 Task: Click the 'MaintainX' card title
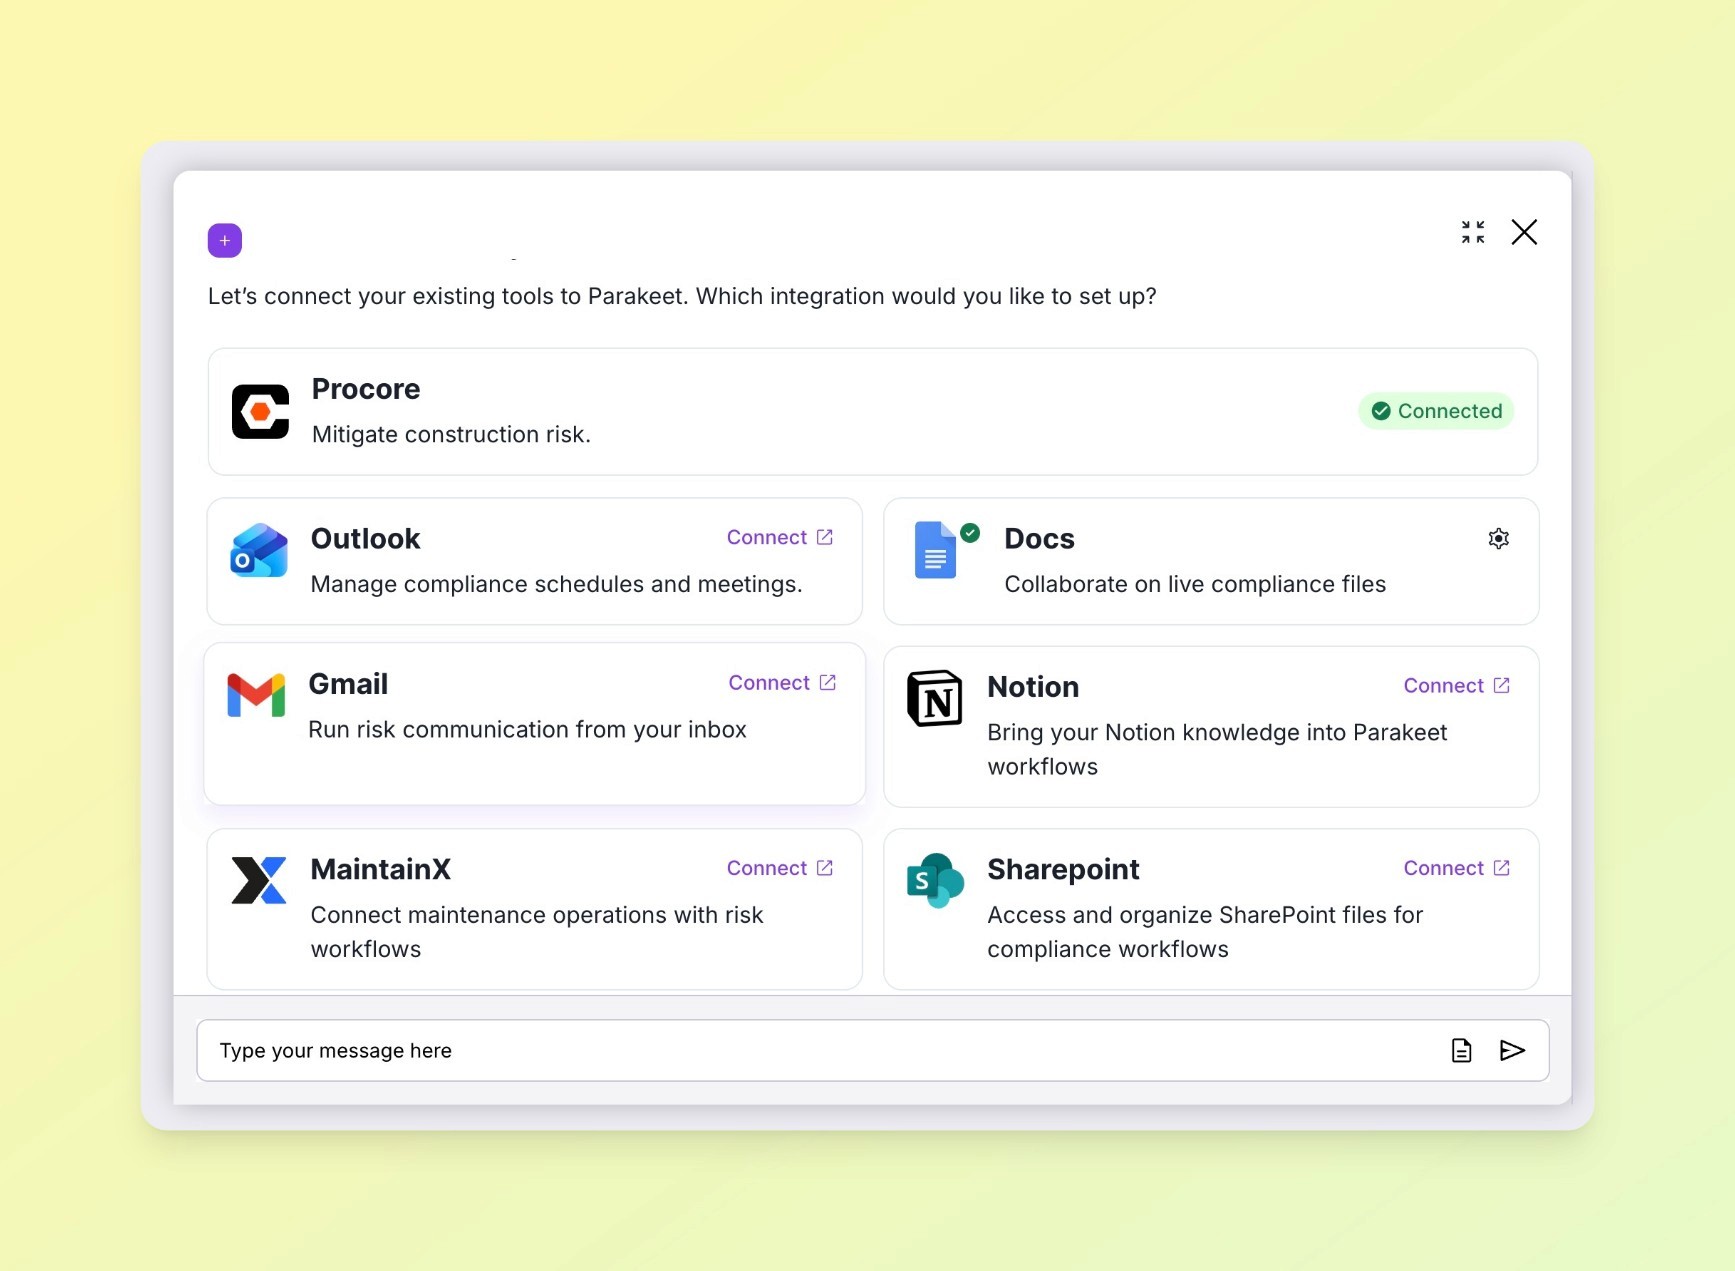(381, 870)
